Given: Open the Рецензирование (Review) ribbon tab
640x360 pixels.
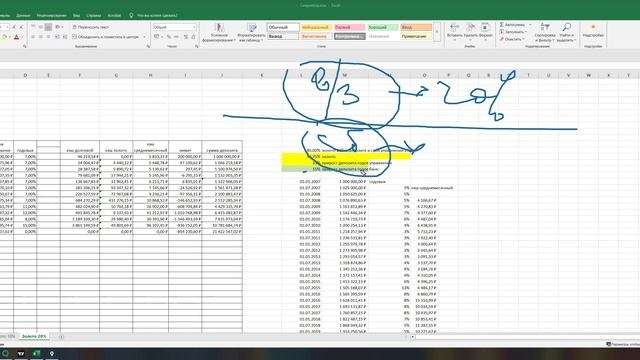Looking at the screenshot, I should point(51,16).
